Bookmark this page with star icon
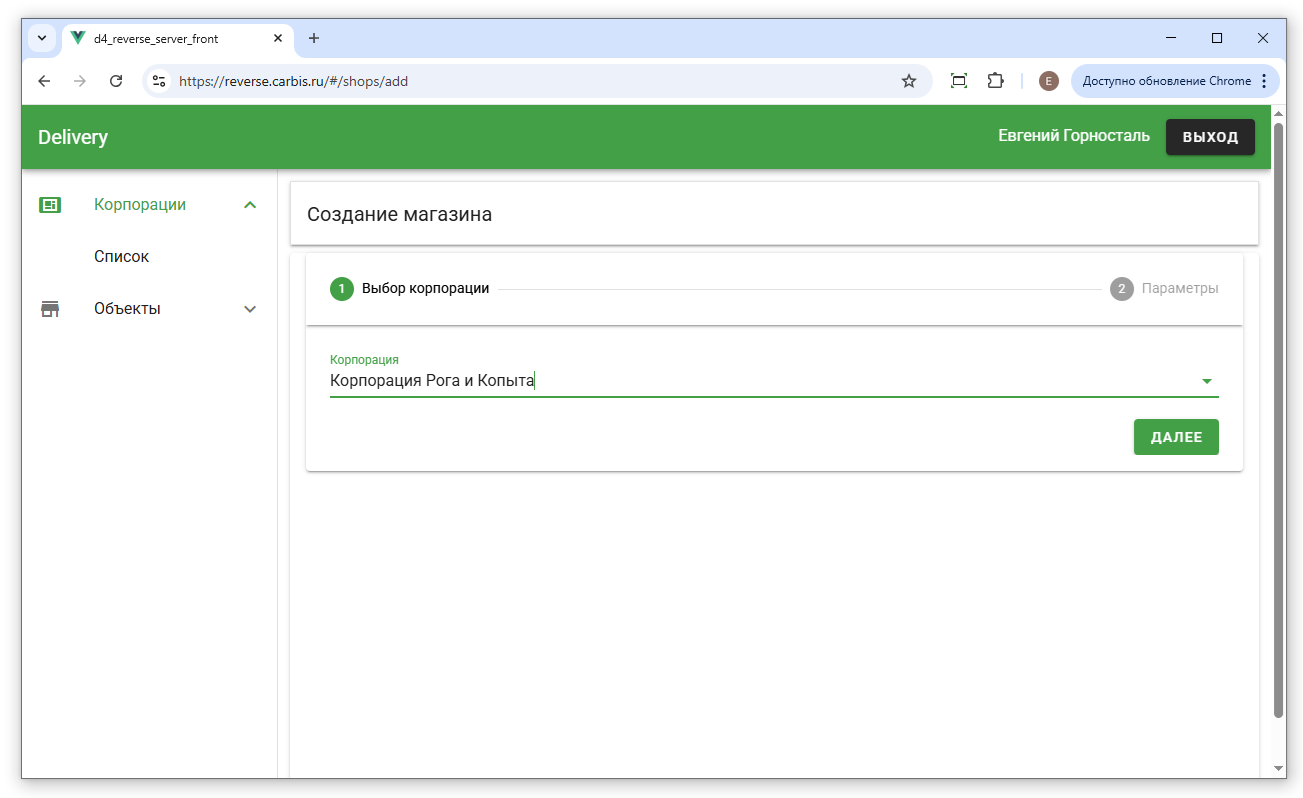Image resolution: width=1303 pixels, height=798 pixels. [908, 81]
